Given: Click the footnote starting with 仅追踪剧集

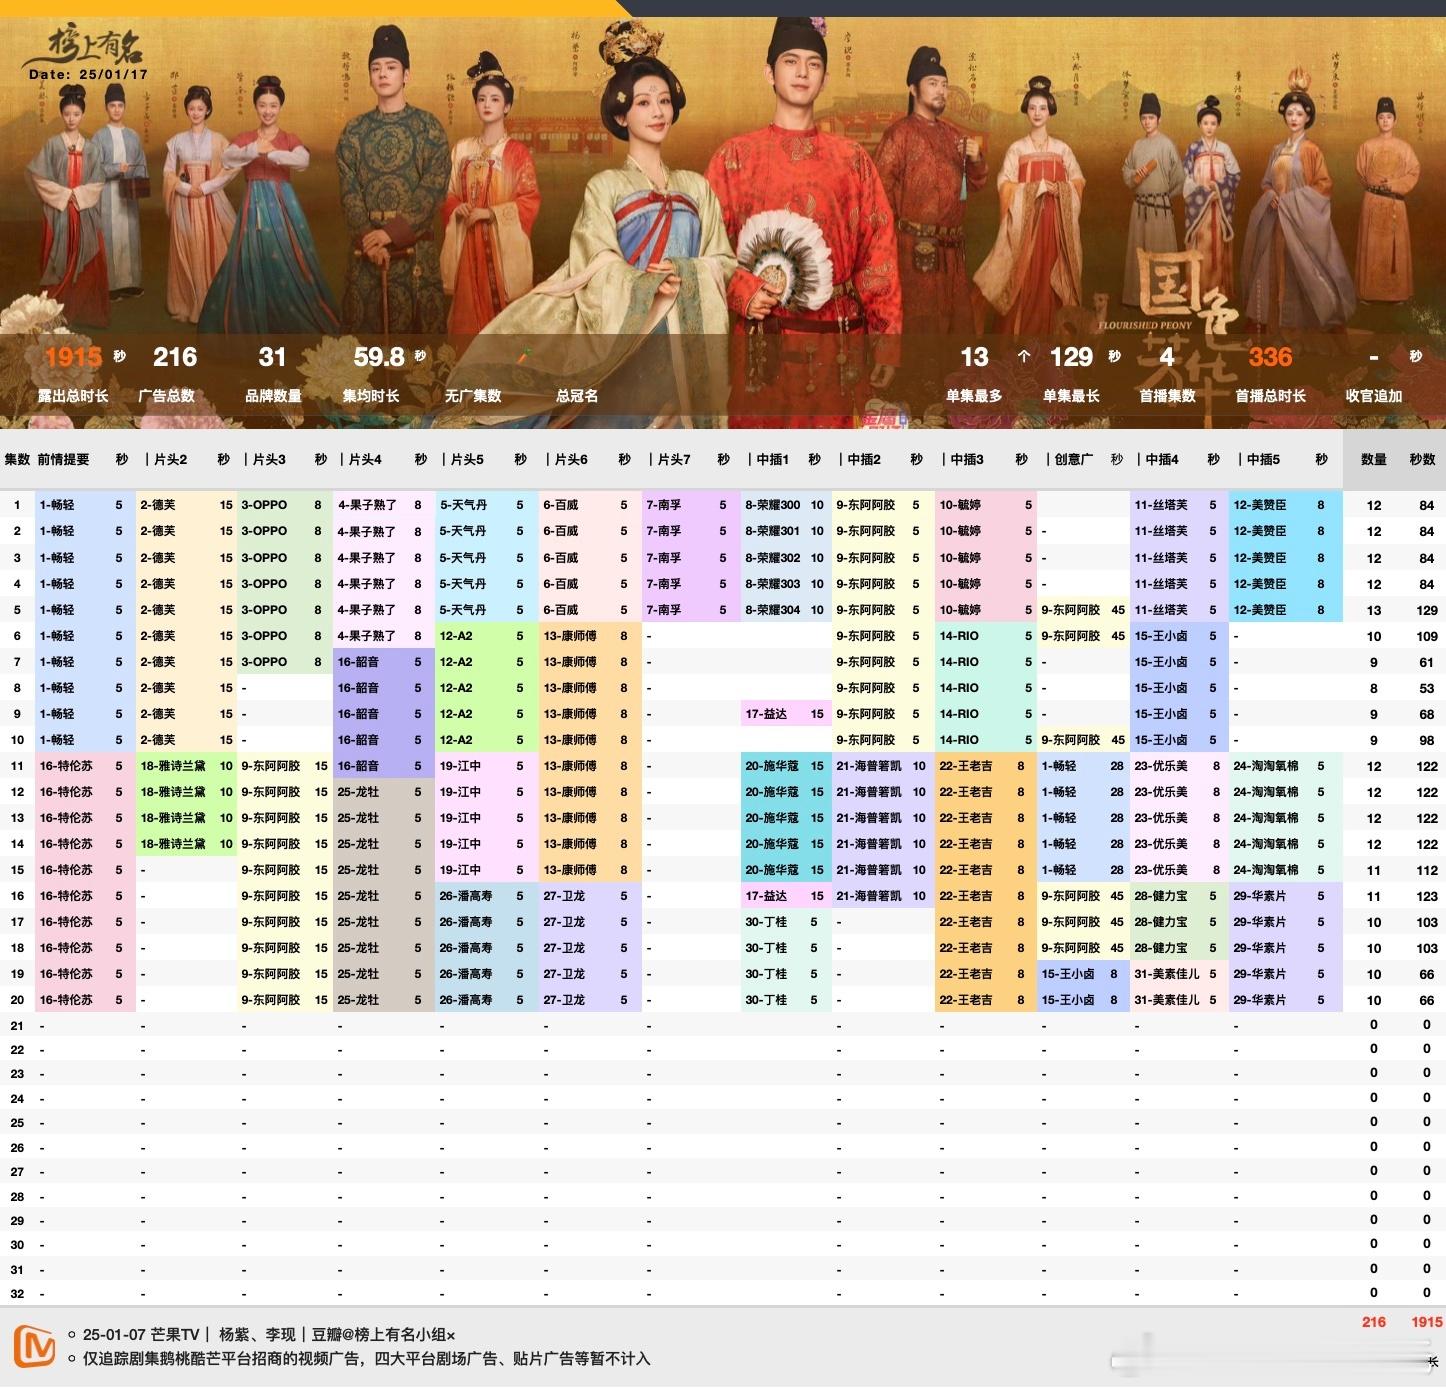Looking at the screenshot, I should [366, 1359].
